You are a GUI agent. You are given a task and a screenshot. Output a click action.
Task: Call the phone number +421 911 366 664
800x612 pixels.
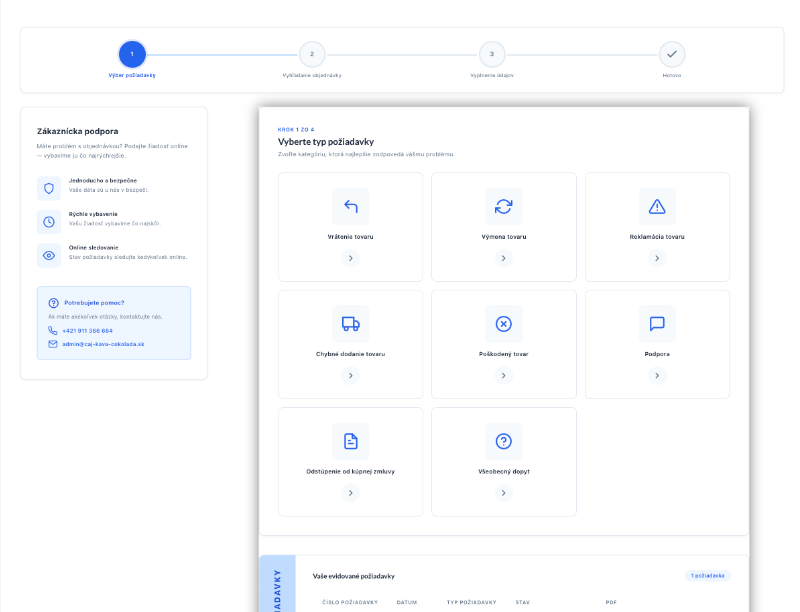pos(87,331)
